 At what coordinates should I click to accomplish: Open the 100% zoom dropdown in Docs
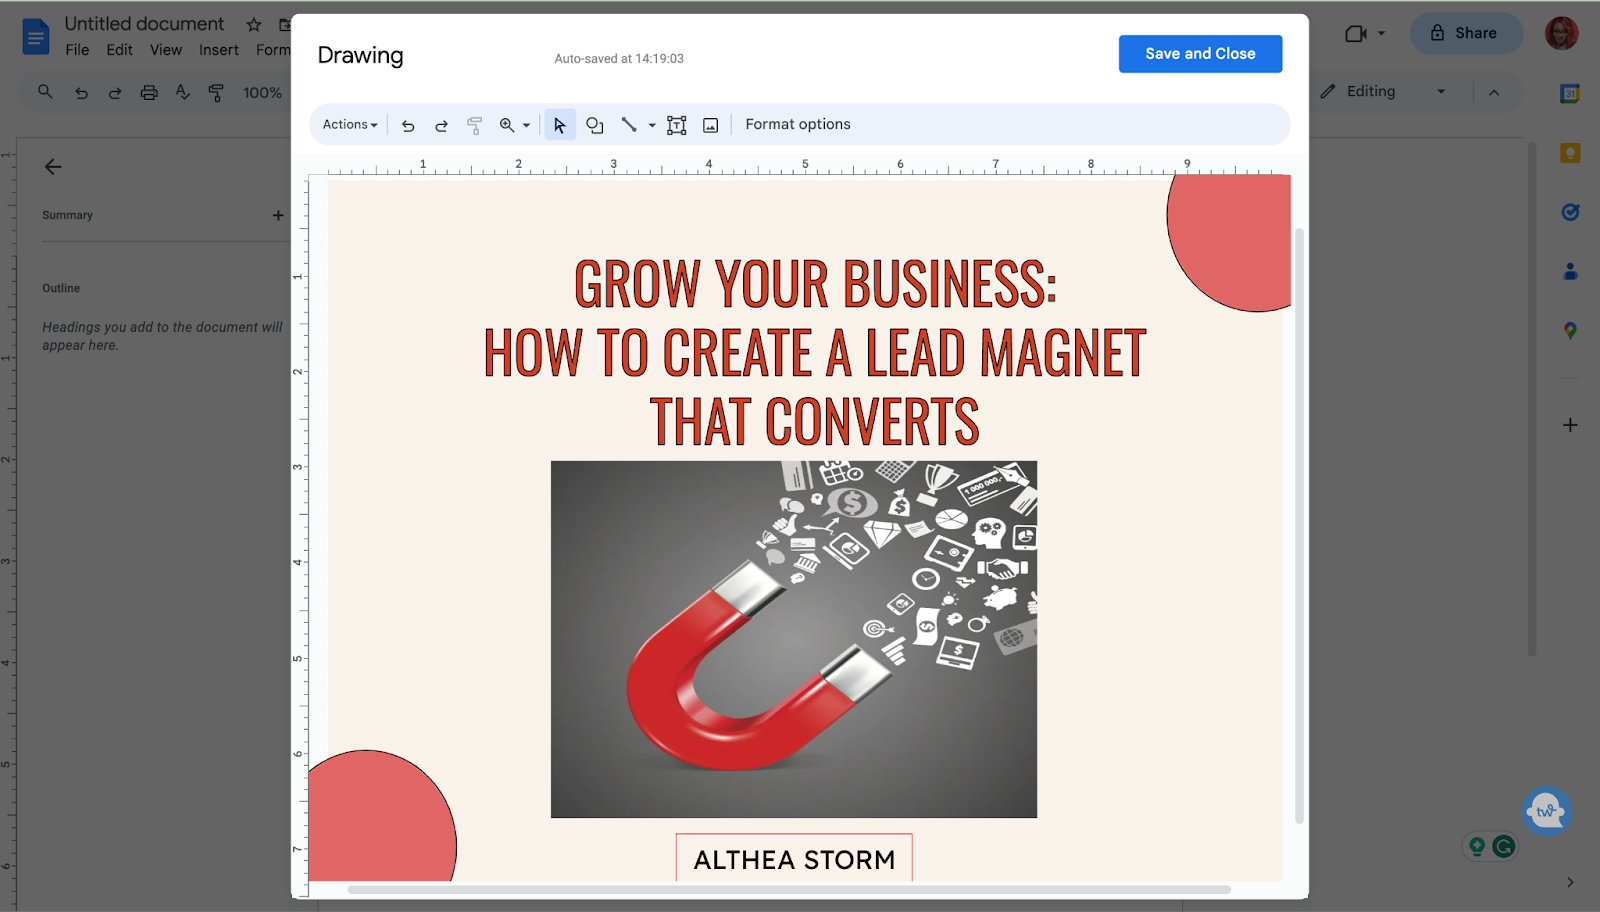[x=262, y=93]
